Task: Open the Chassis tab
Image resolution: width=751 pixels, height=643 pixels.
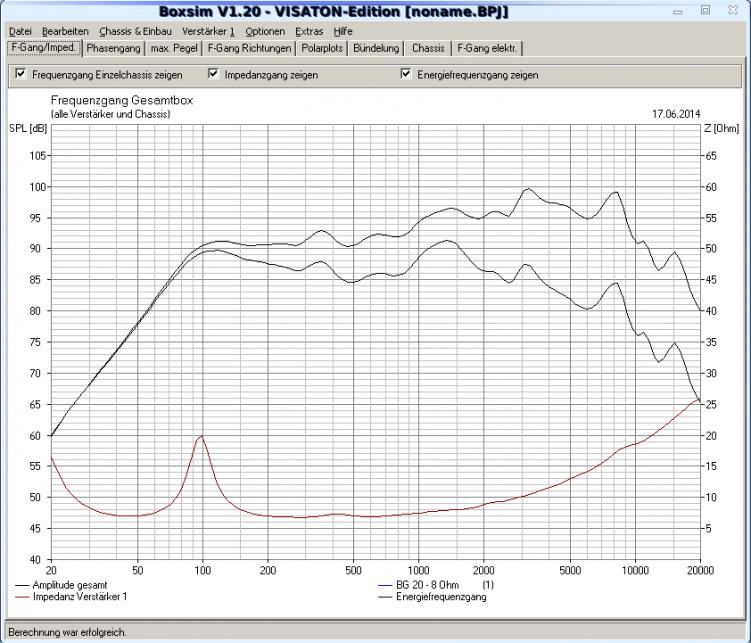Action: click(x=428, y=48)
